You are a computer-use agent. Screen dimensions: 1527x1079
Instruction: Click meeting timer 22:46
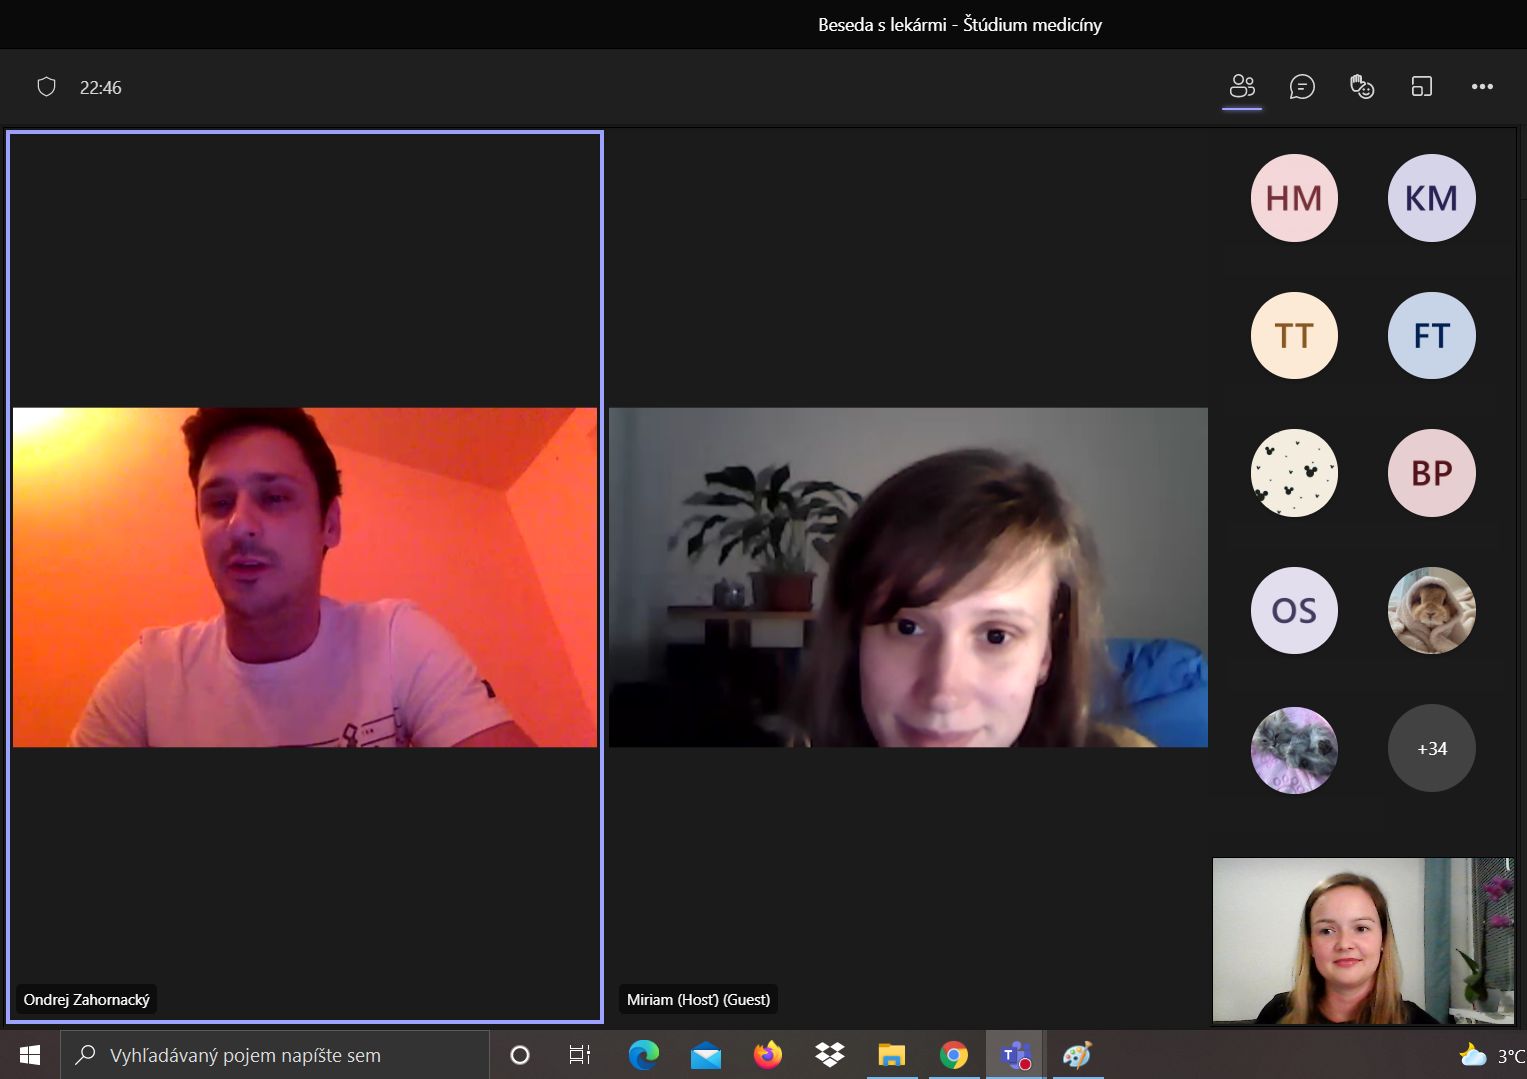pos(101,88)
